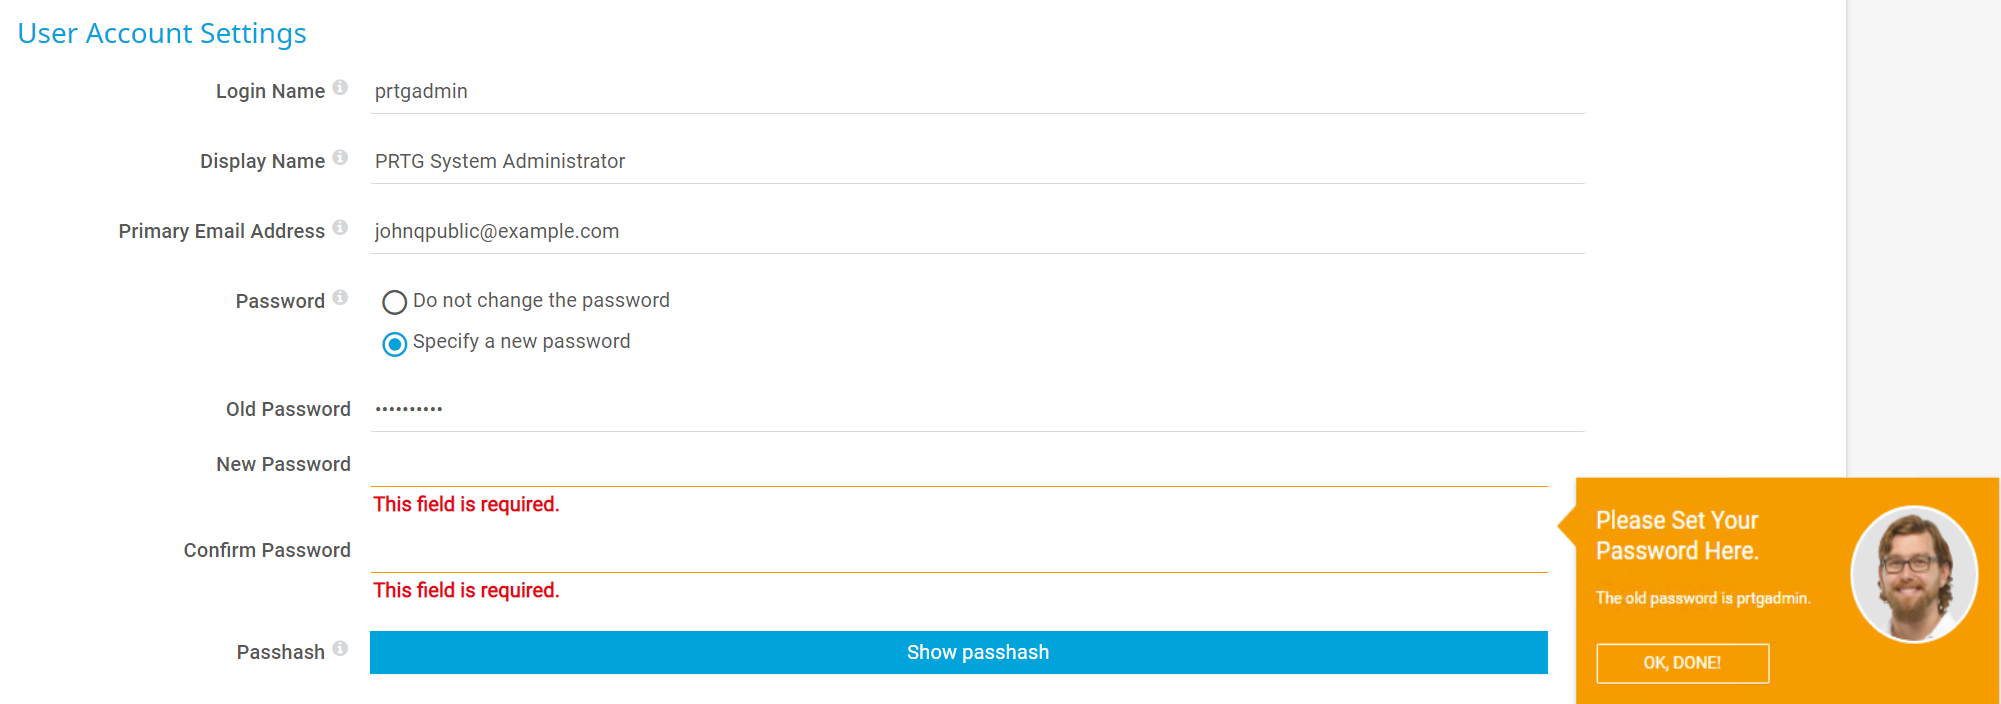
Task: Click the info icon beside Login Name
Action: [x=340, y=88]
